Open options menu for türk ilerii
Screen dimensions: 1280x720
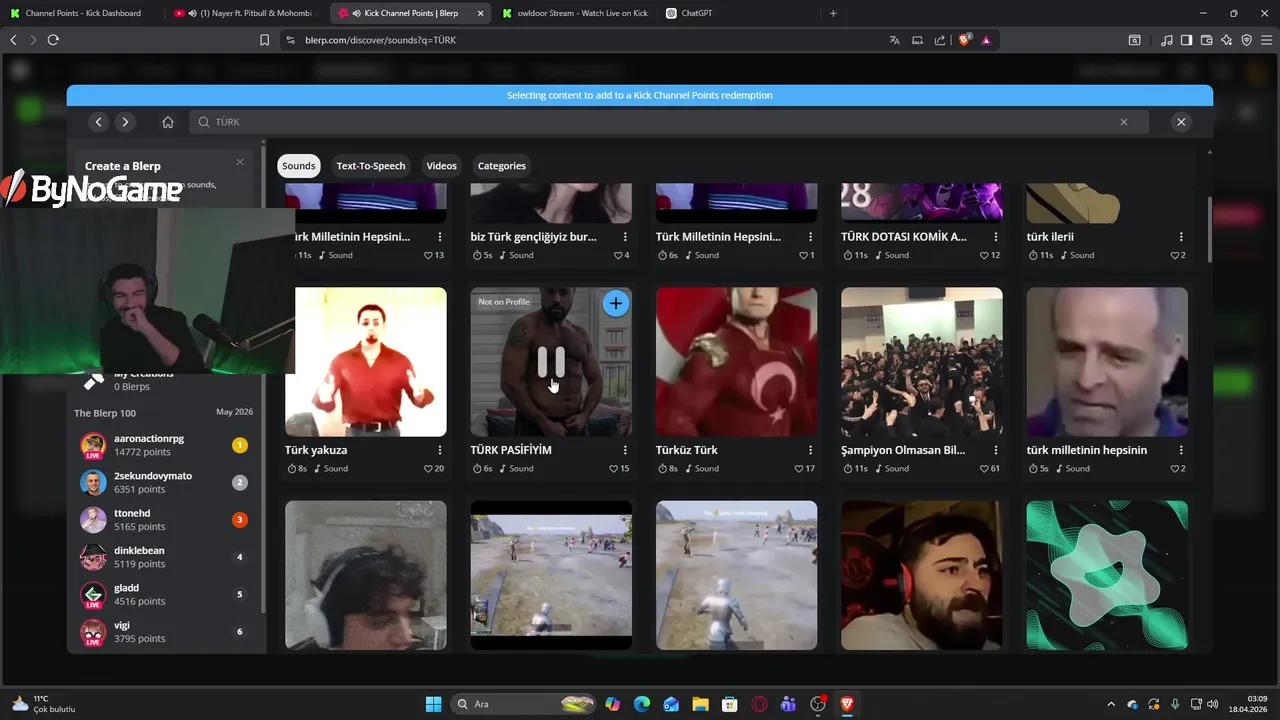click(1181, 237)
